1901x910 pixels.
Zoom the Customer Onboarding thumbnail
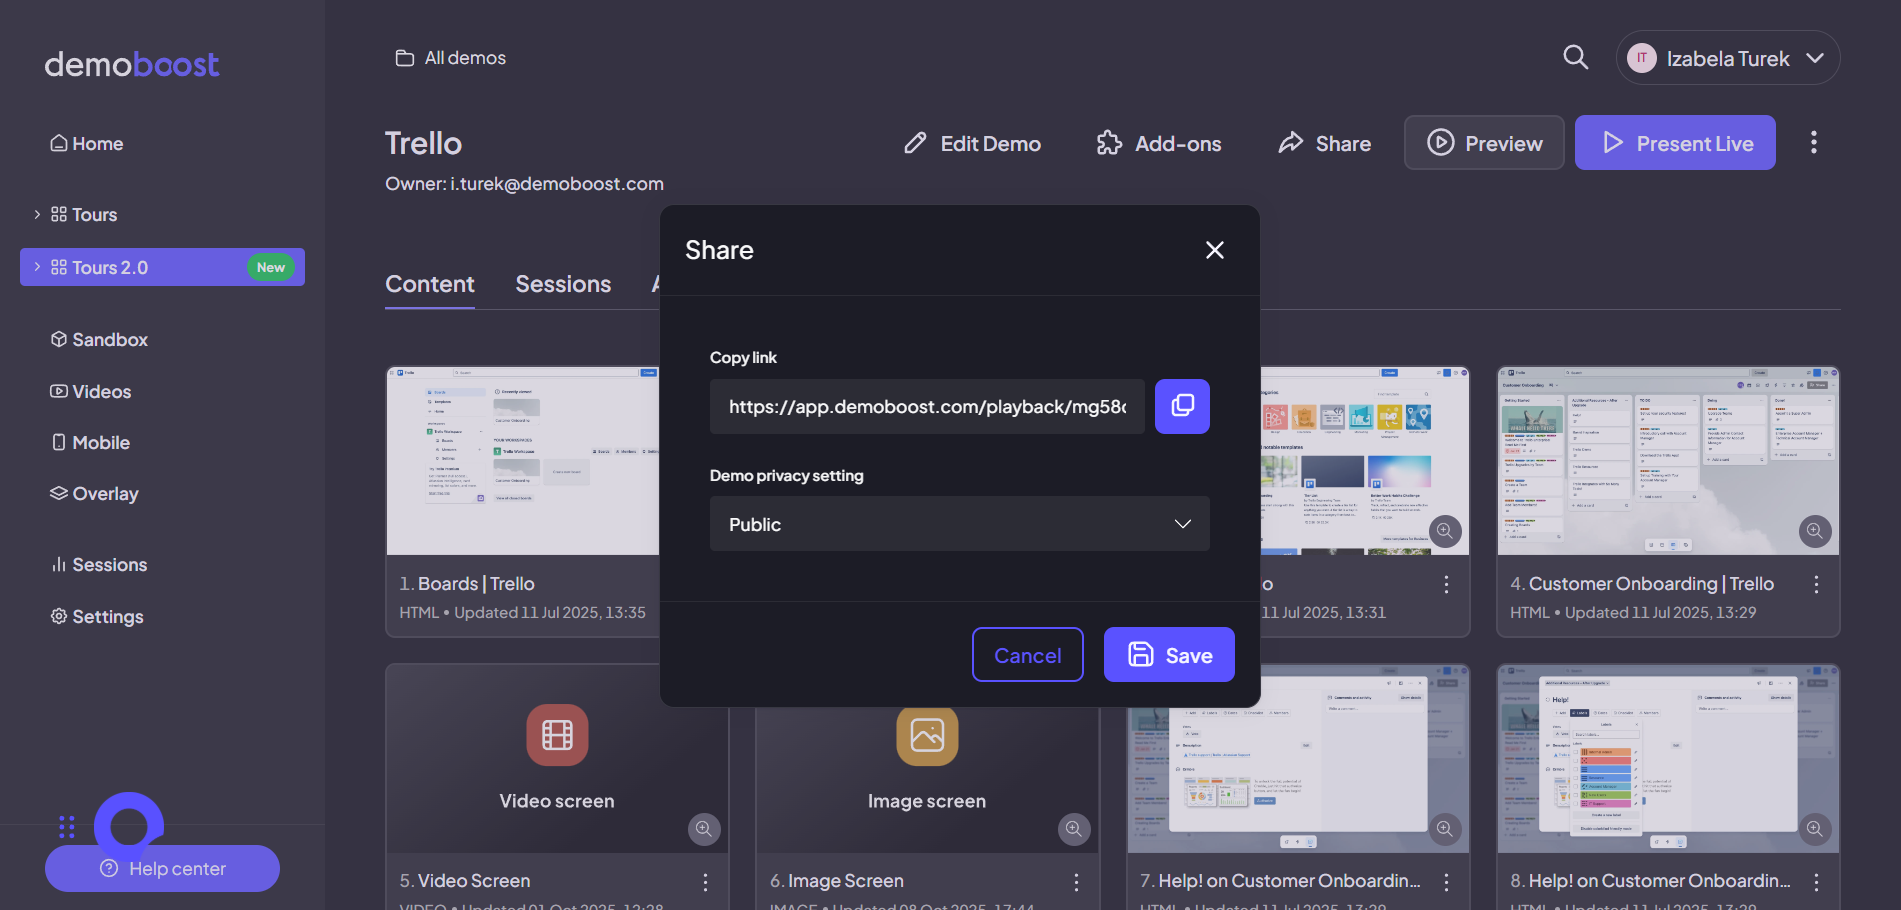pos(1814,531)
